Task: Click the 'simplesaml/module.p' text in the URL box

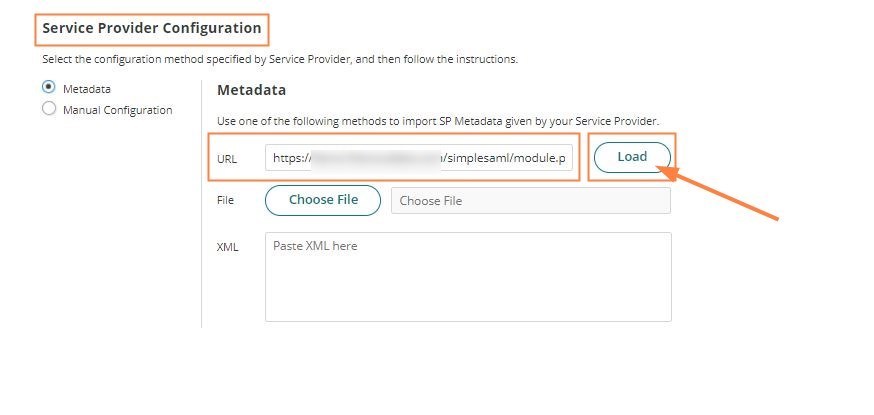Action: click(508, 158)
